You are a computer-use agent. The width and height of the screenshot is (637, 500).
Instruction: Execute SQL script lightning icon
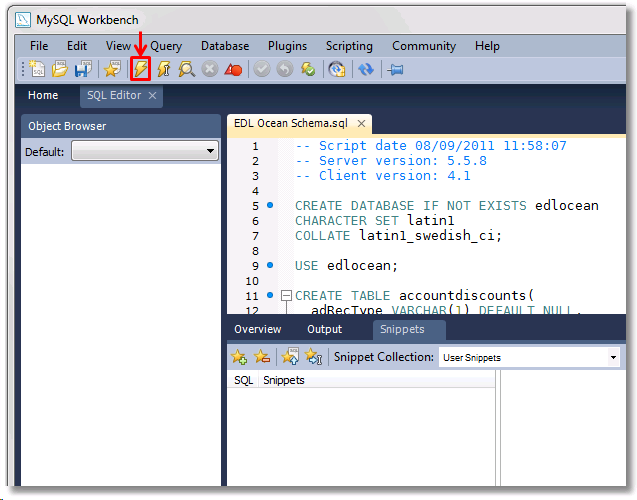pos(141,69)
